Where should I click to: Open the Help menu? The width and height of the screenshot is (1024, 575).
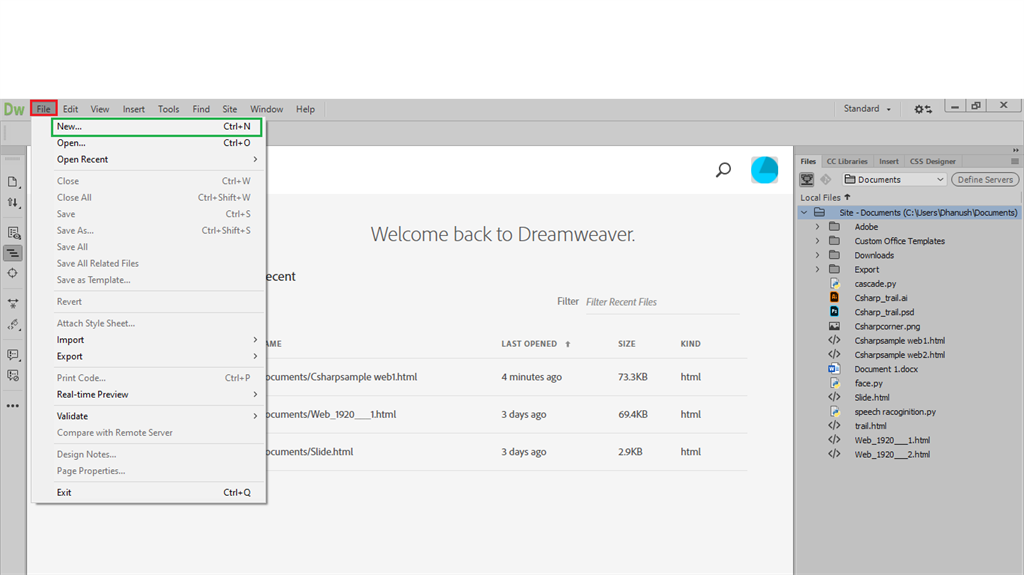tap(305, 109)
